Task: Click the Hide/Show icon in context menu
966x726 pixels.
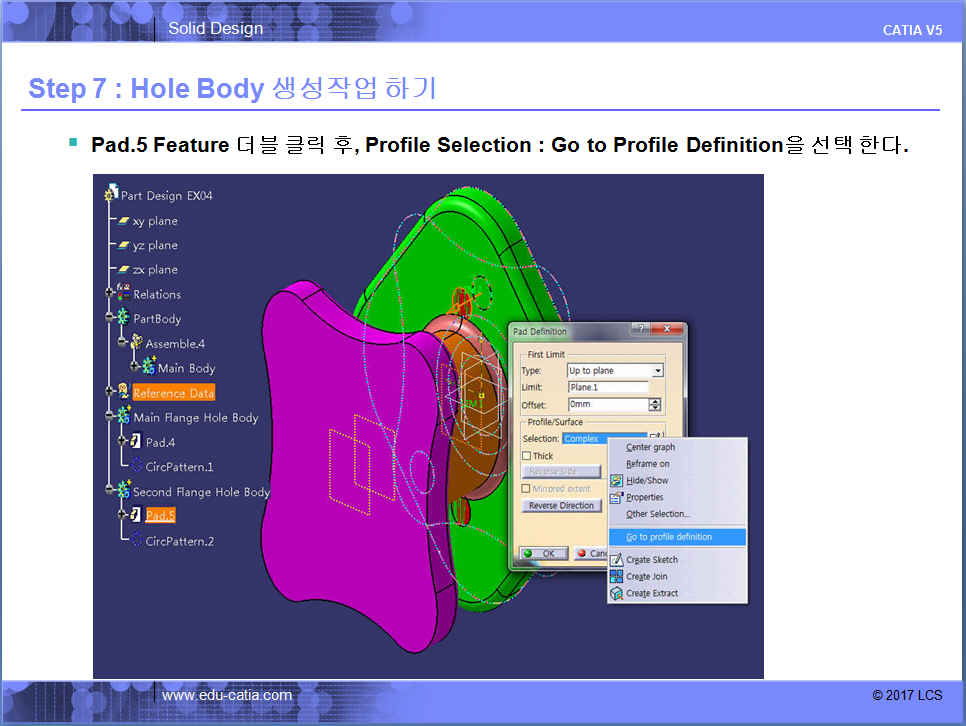Action: pyautogui.click(x=616, y=481)
